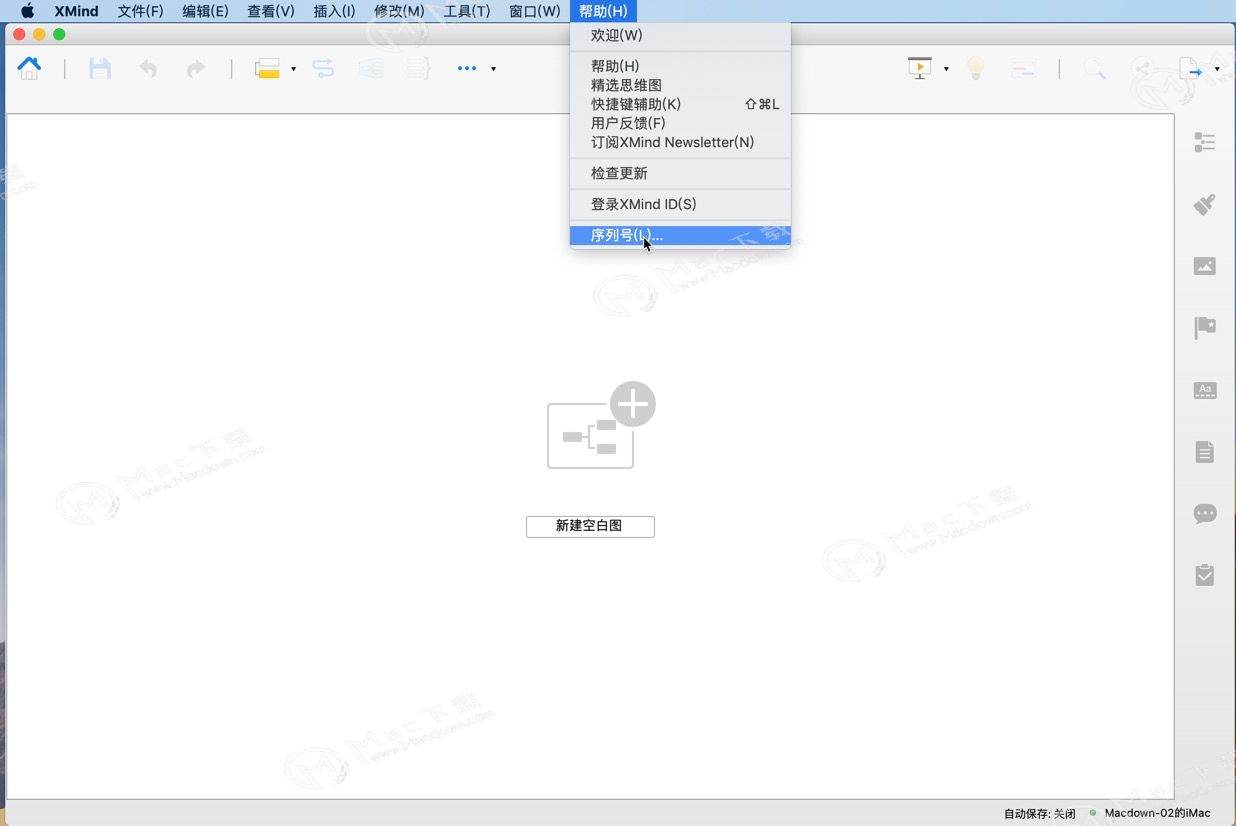Click the Brainstorming lightbulb icon

(976, 69)
